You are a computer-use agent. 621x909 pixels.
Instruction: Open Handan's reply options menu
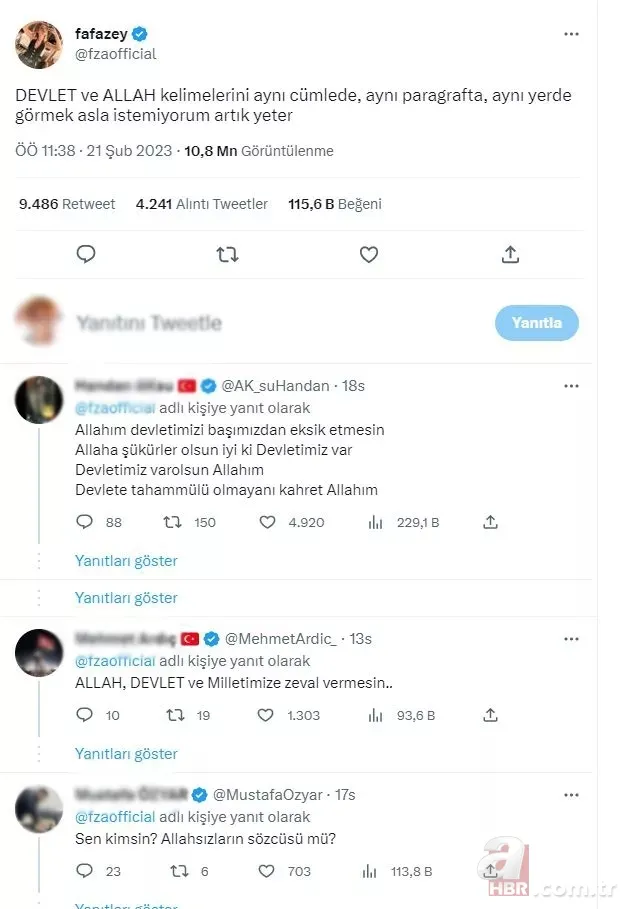[571, 385]
